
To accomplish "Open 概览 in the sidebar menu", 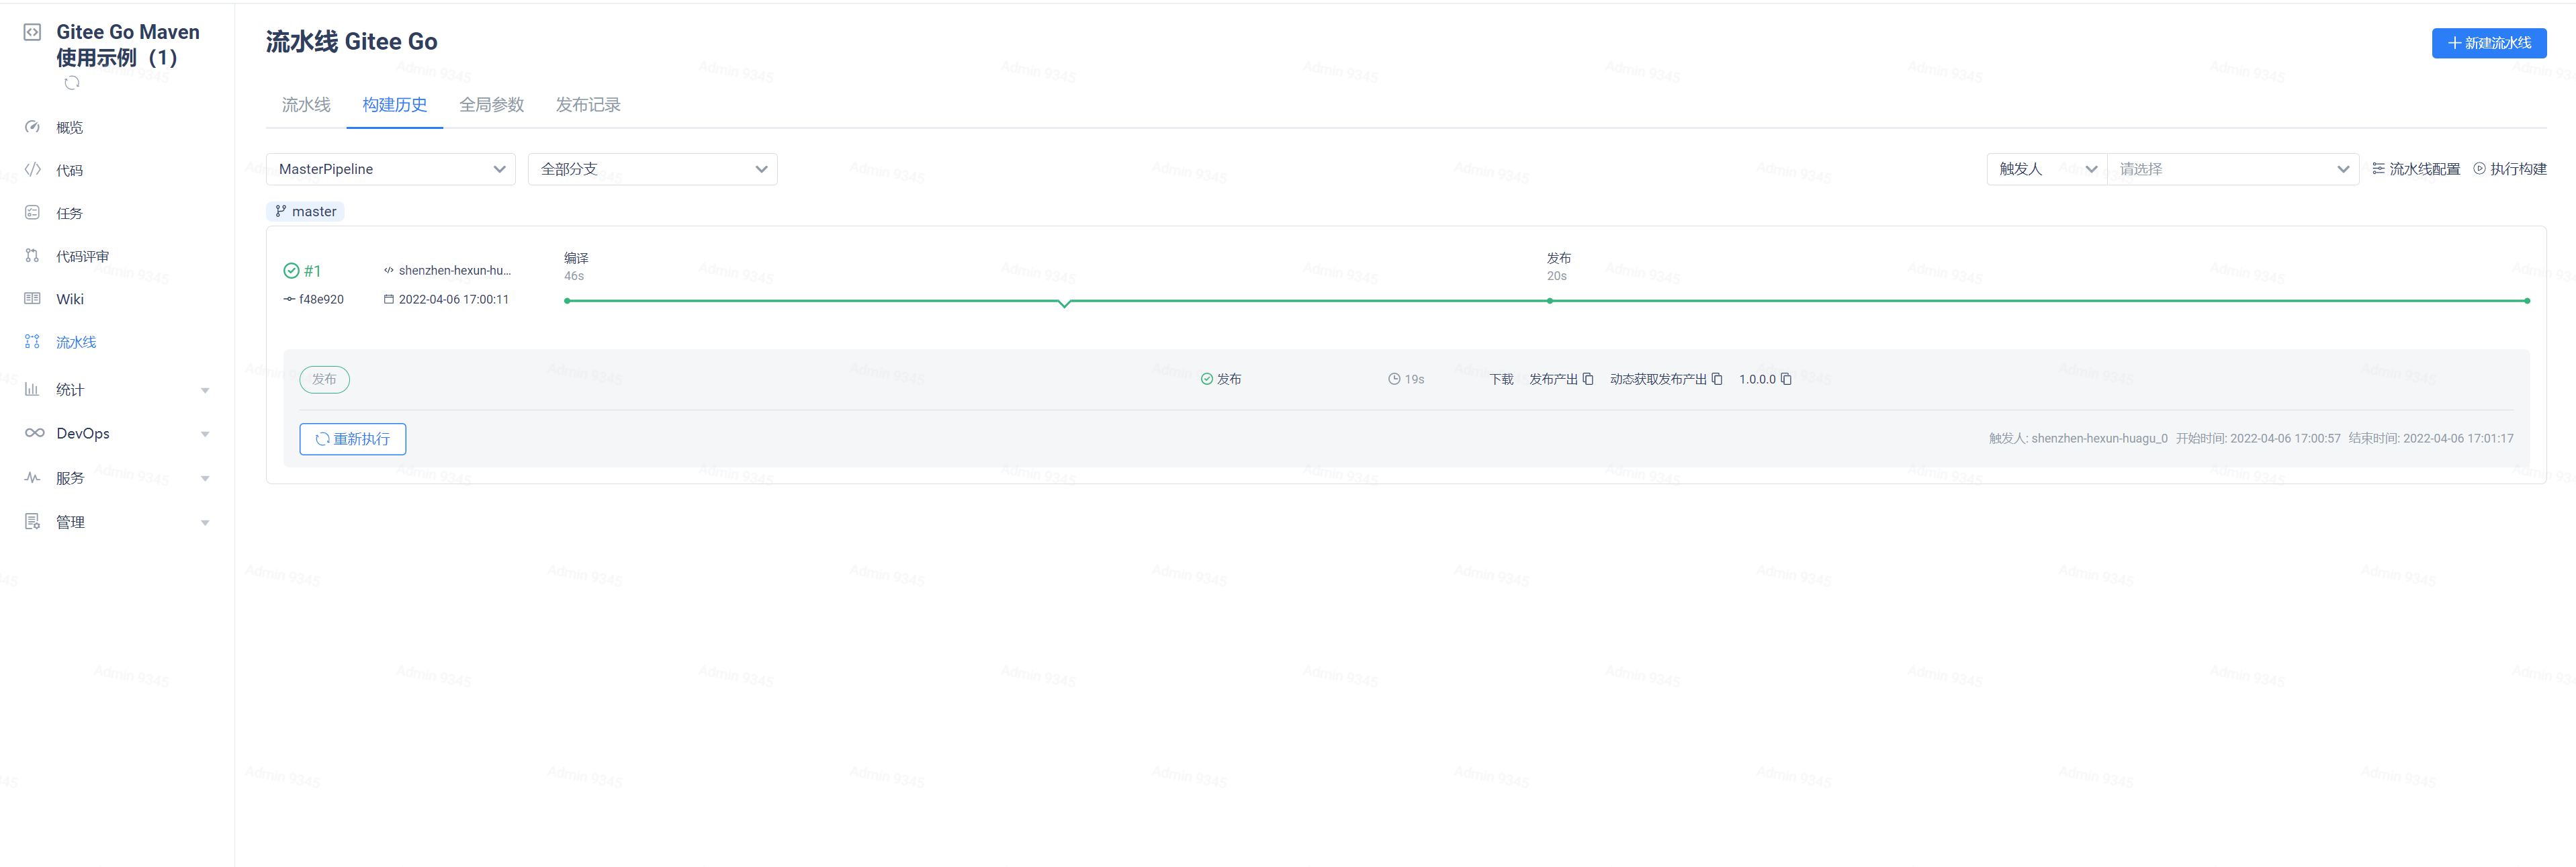I will [x=70, y=127].
